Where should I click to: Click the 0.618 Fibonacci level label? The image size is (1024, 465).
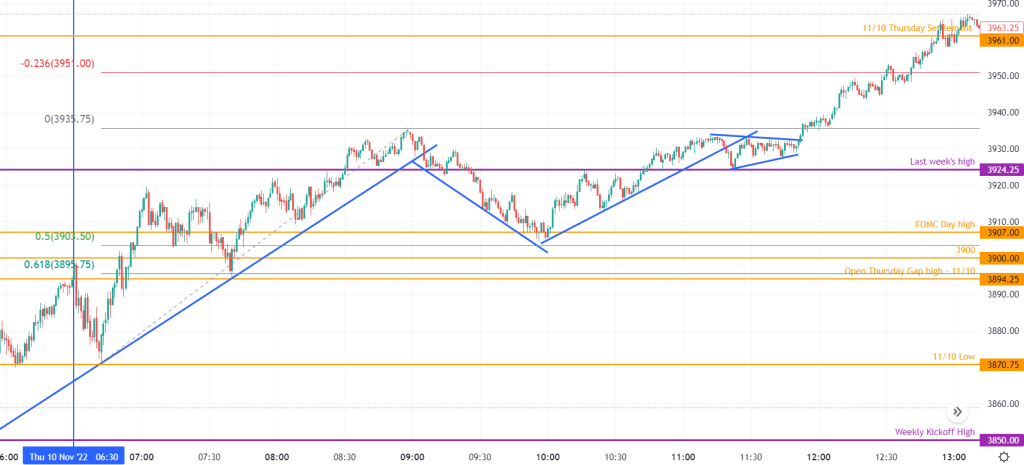(x=60, y=264)
